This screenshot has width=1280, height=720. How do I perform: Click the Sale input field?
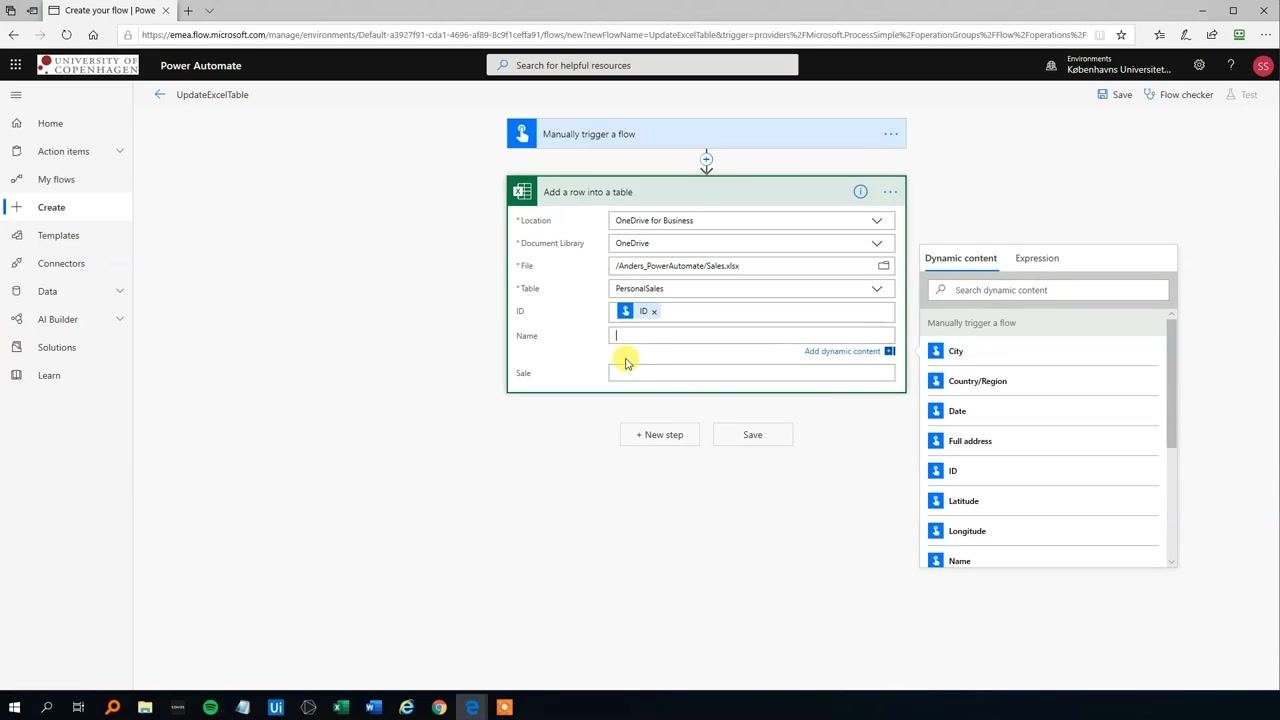coord(751,373)
